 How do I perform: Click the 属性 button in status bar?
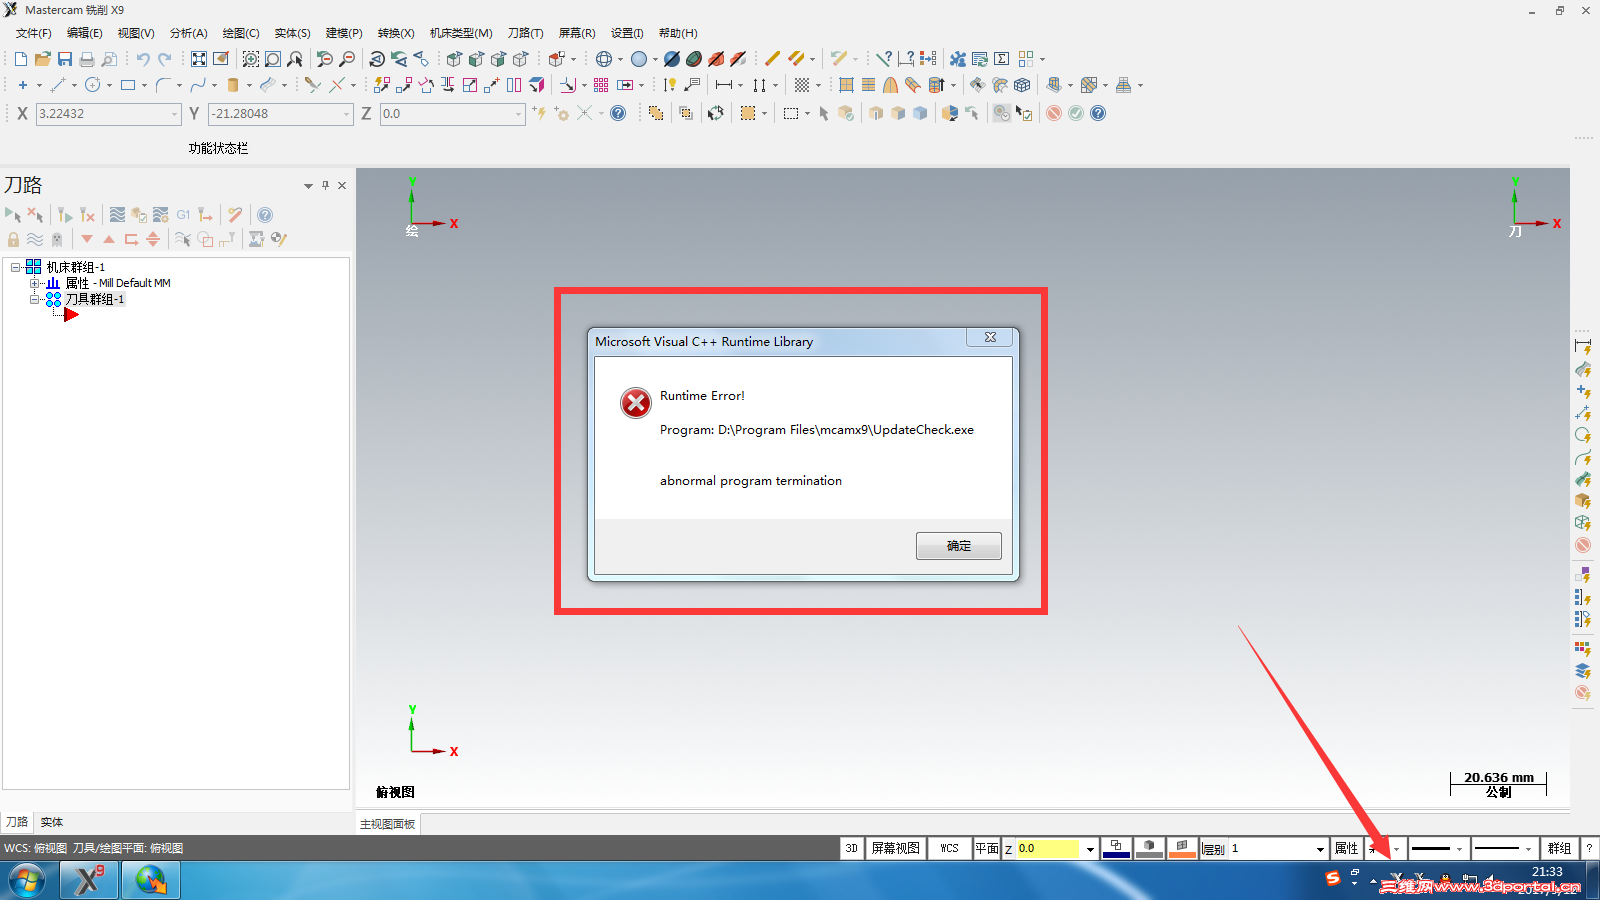pos(1347,848)
